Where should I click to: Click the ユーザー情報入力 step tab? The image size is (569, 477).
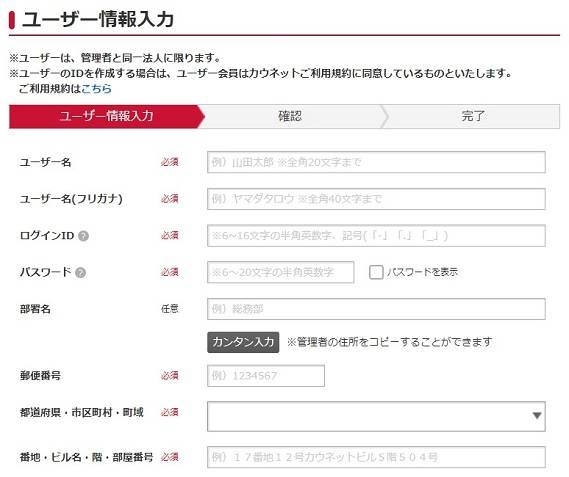coord(107,117)
